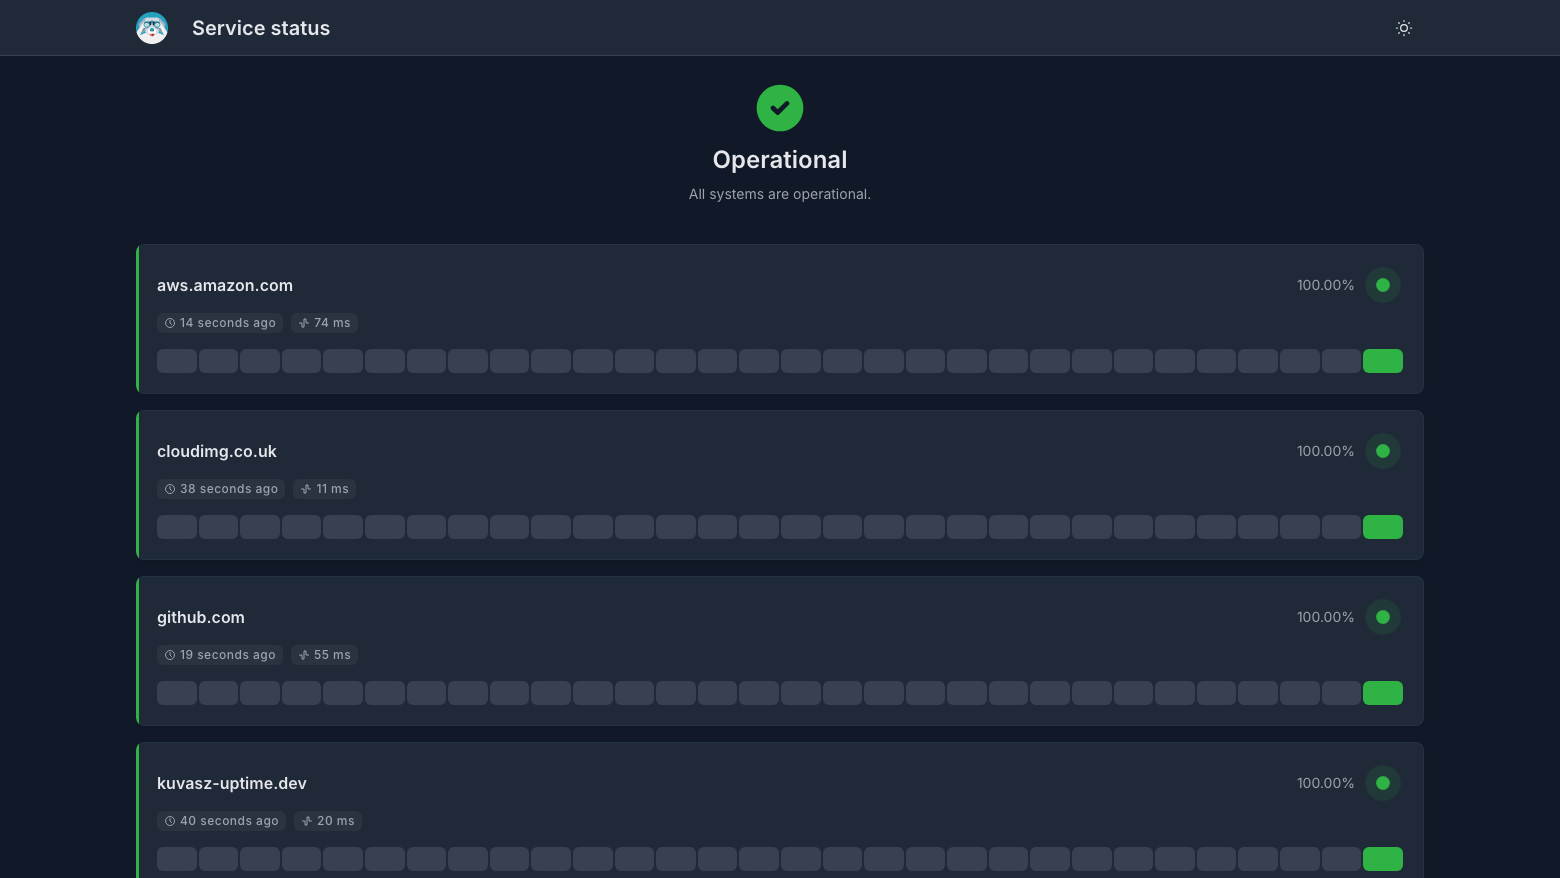
Task: Click 100.00% uptime value for aws.amazon.com
Action: point(1325,285)
